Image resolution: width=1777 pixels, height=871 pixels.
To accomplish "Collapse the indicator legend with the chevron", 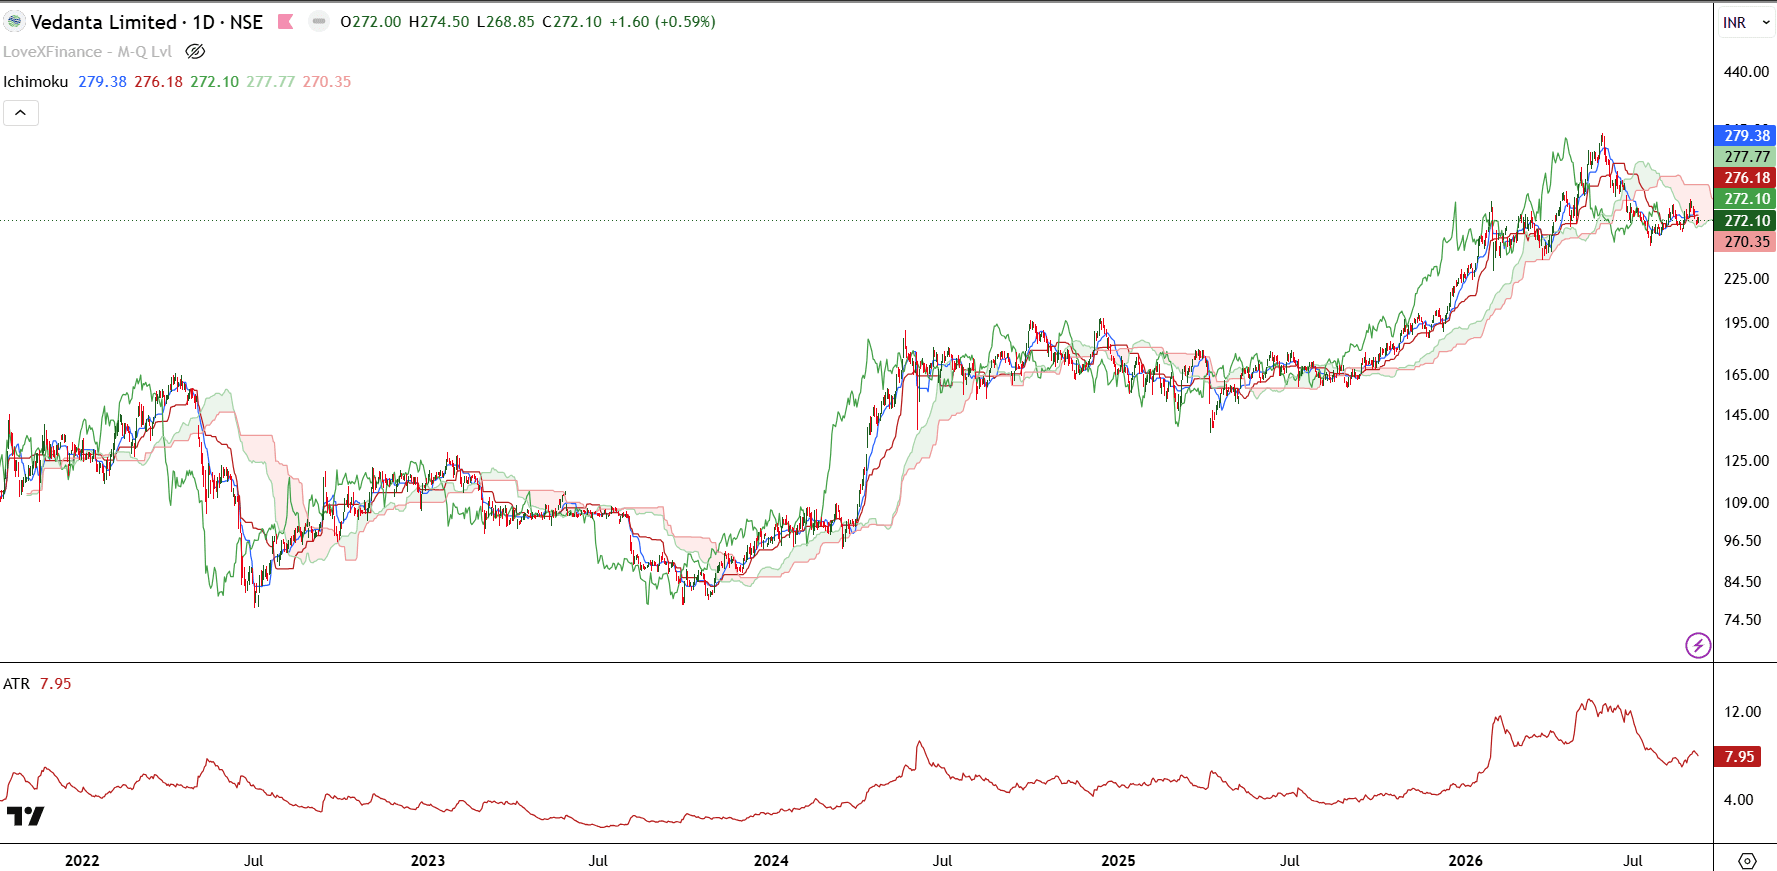I will [x=21, y=113].
